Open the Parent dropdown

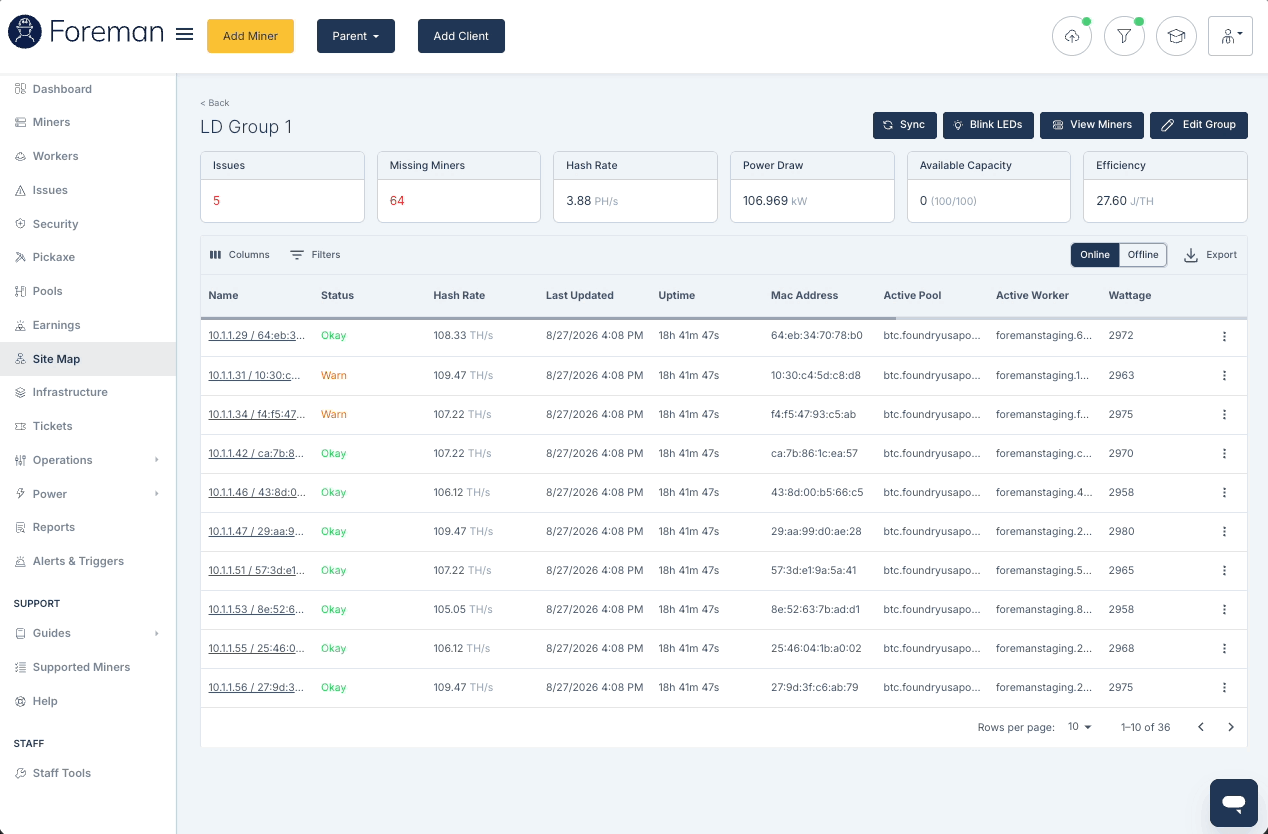(356, 36)
